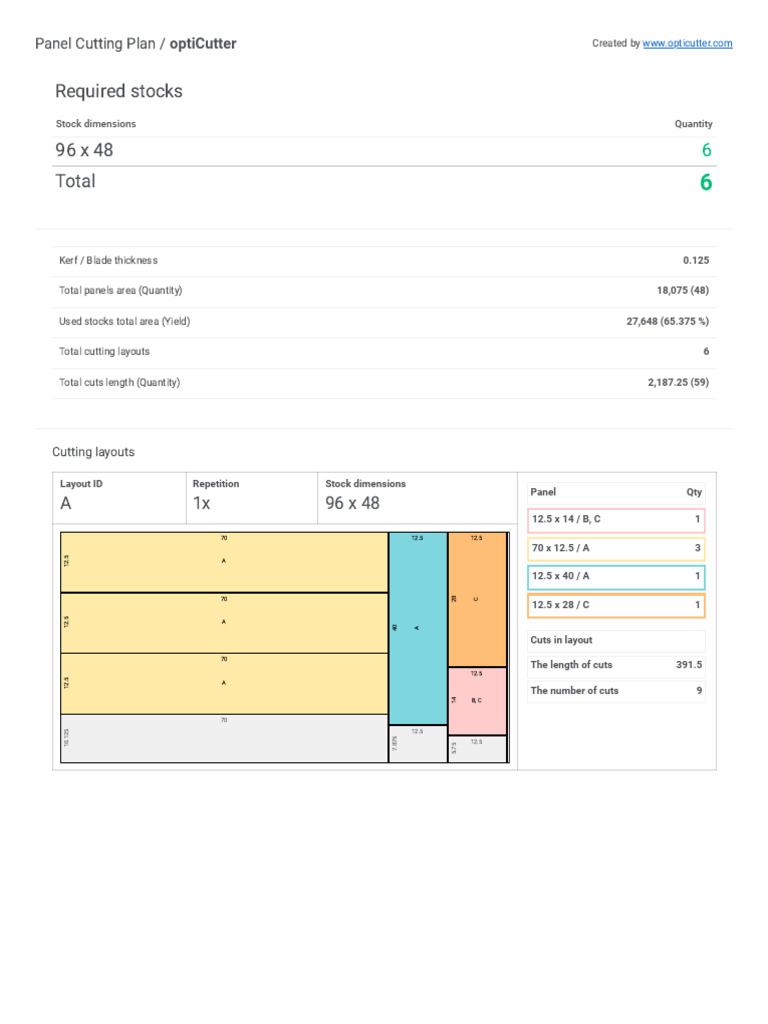The width and height of the screenshot is (768, 1024).
Task: Click the 'Qty' column header
Action: click(694, 492)
